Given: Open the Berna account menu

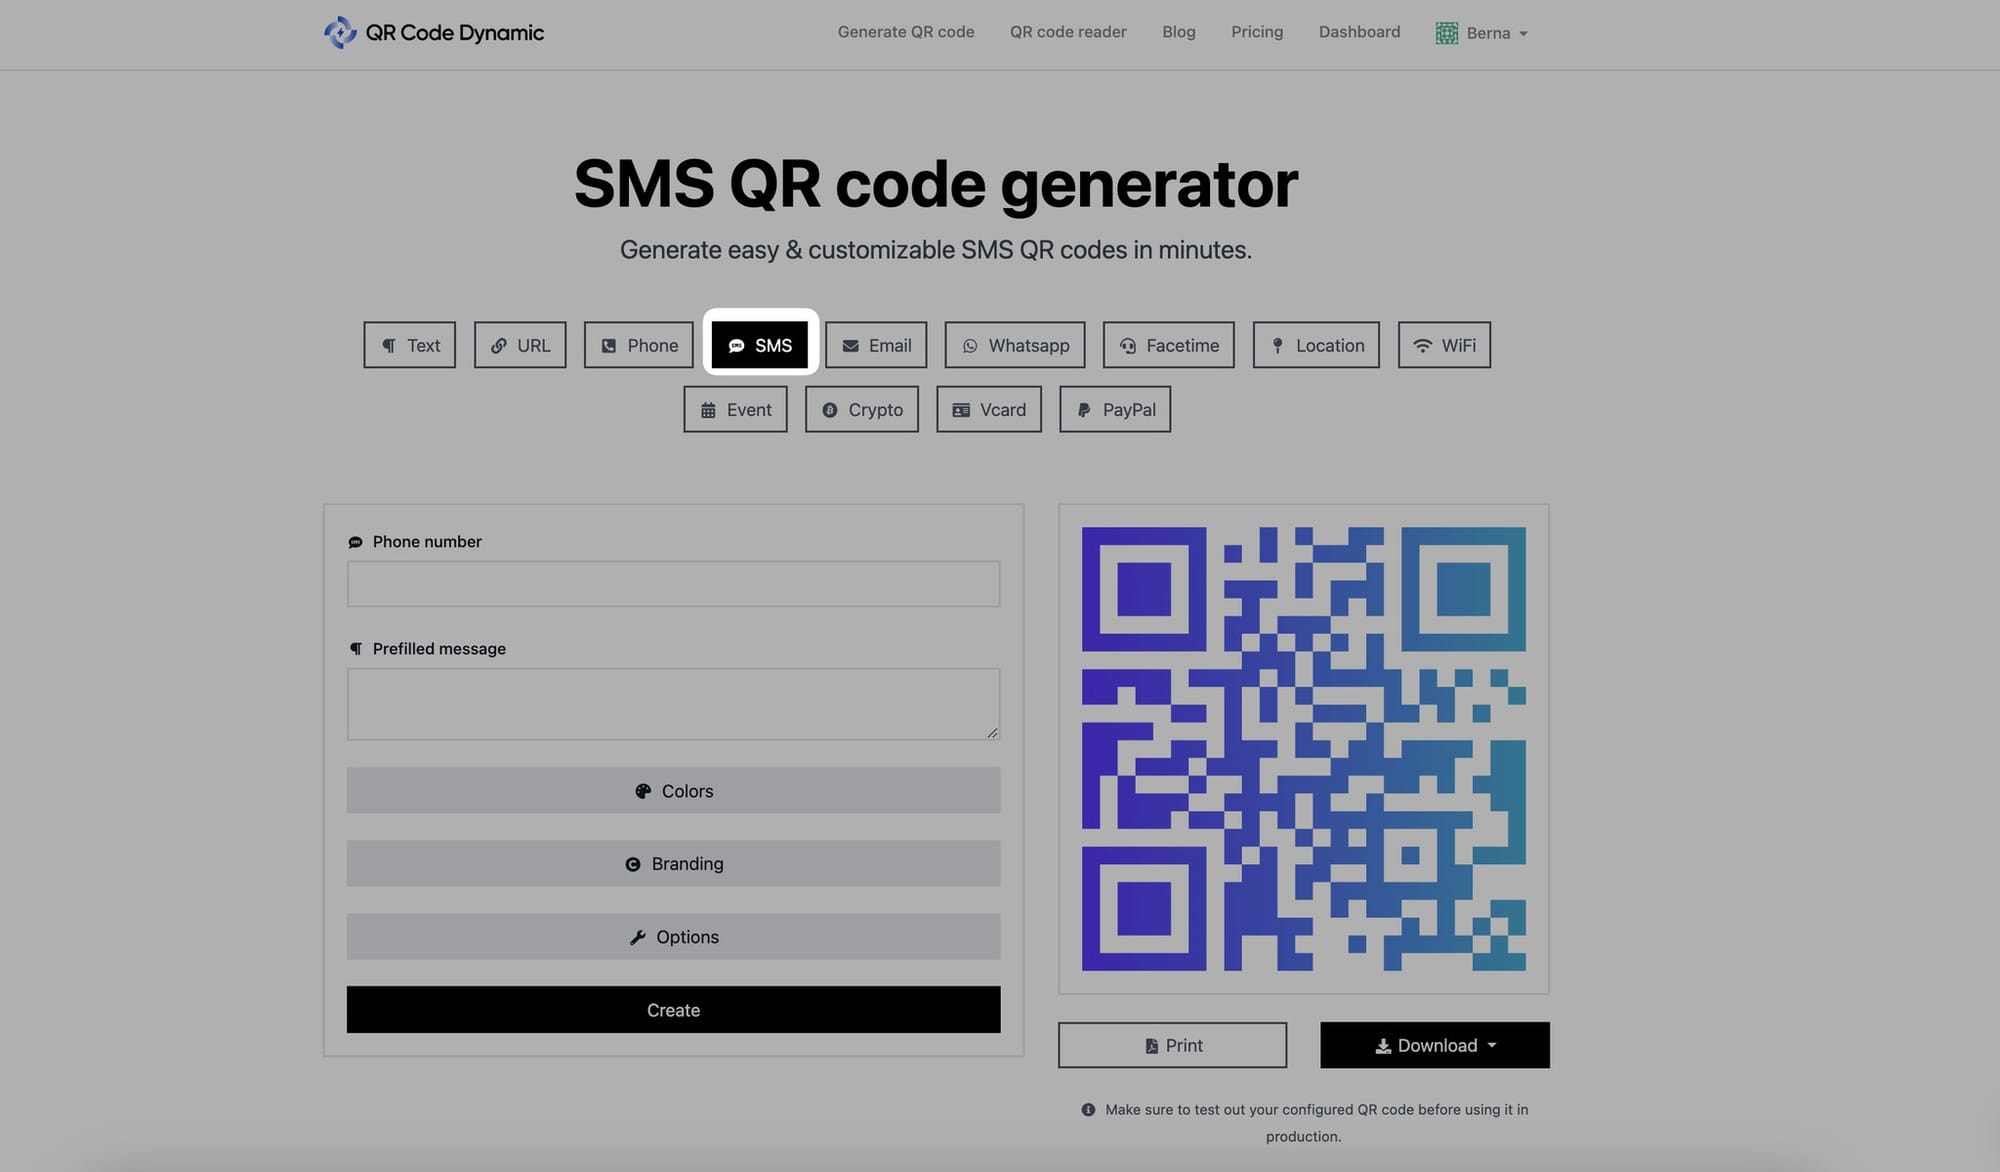Looking at the screenshot, I should pos(1481,32).
